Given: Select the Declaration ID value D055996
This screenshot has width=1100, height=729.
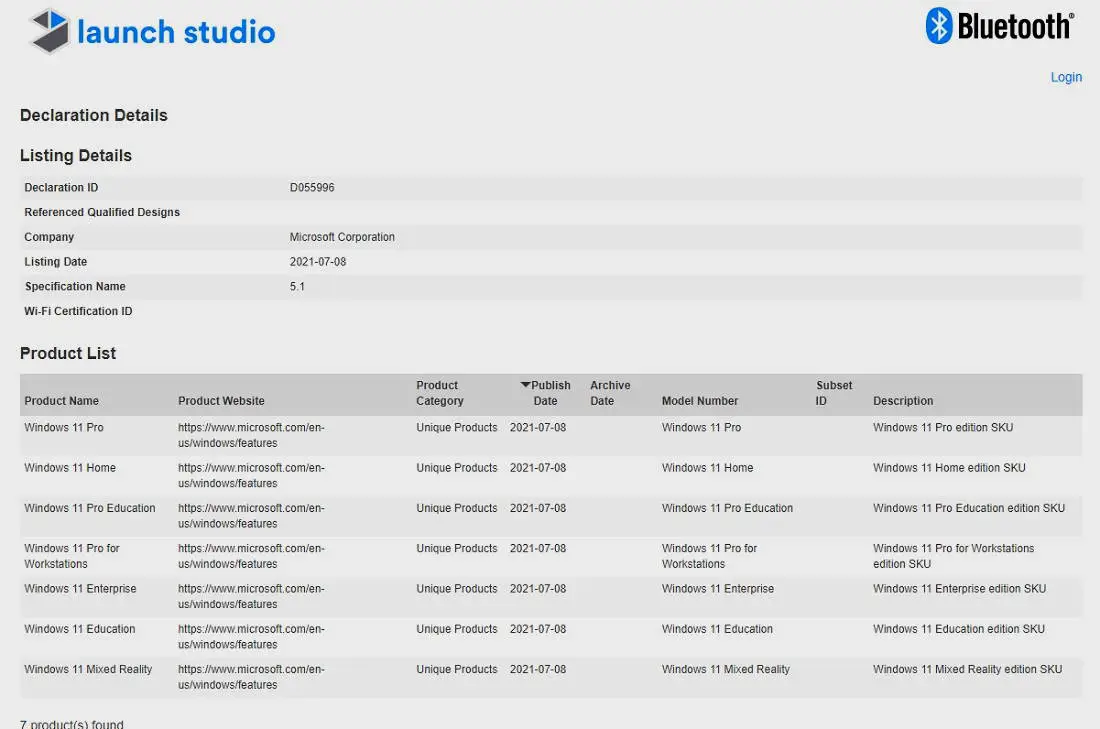Looking at the screenshot, I should [312, 187].
